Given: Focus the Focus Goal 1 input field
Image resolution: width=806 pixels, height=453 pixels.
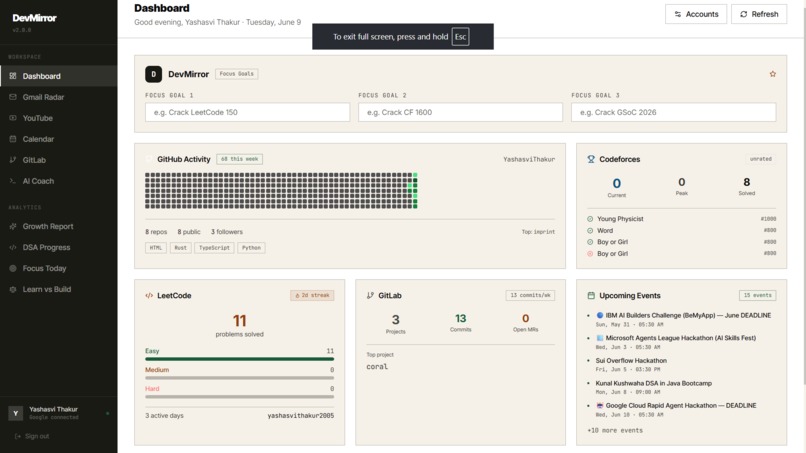Looking at the screenshot, I should coord(247,112).
